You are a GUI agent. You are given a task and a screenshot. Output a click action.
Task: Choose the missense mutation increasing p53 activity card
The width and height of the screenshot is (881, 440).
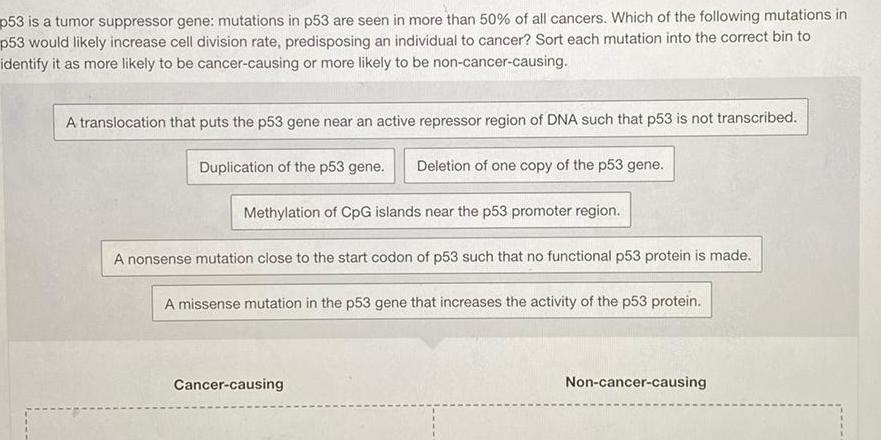432,301
